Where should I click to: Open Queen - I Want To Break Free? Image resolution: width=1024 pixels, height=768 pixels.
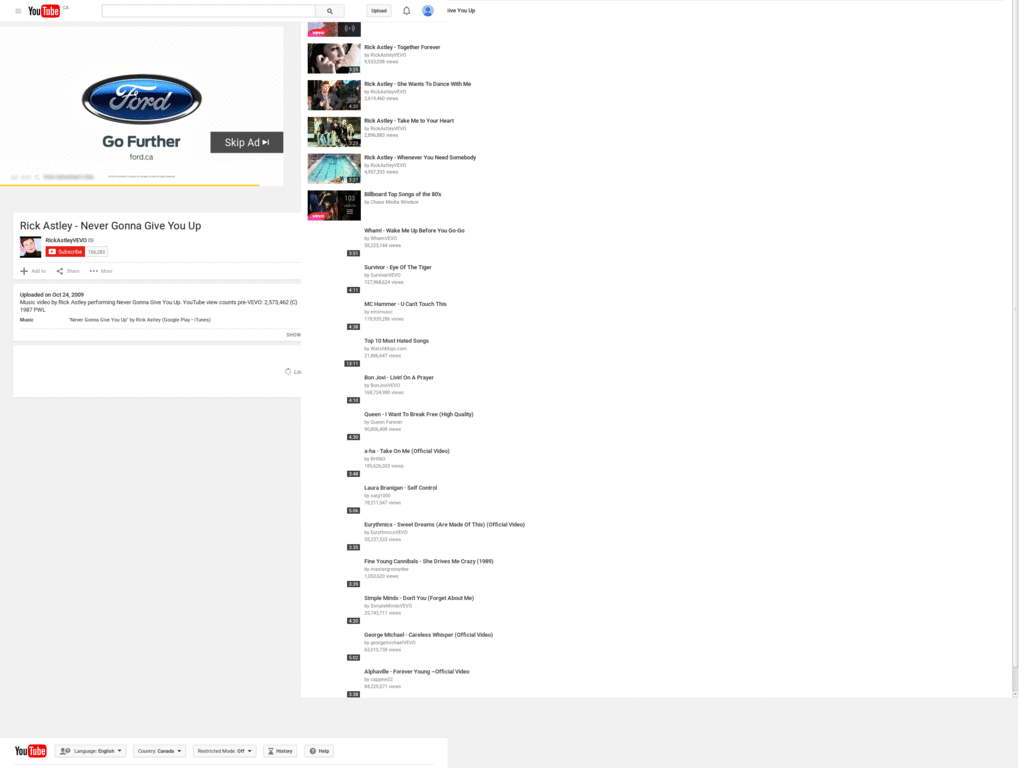419,415
